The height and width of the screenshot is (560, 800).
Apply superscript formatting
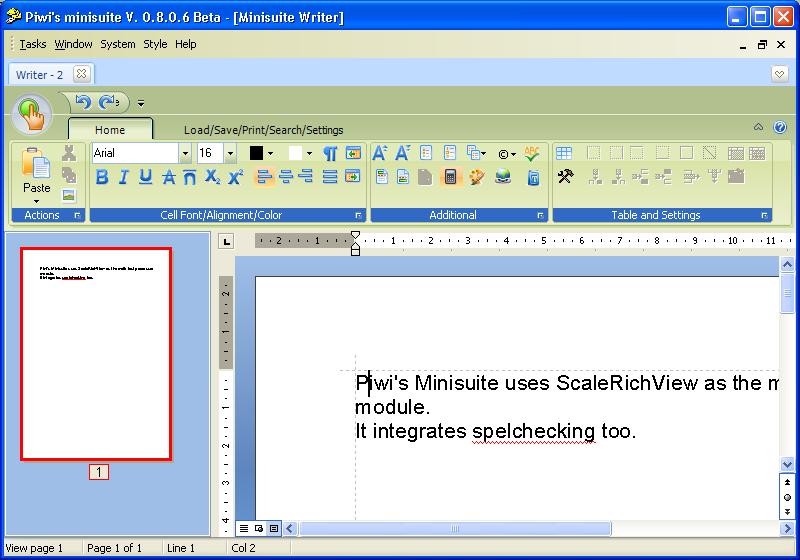click(236, 177)
